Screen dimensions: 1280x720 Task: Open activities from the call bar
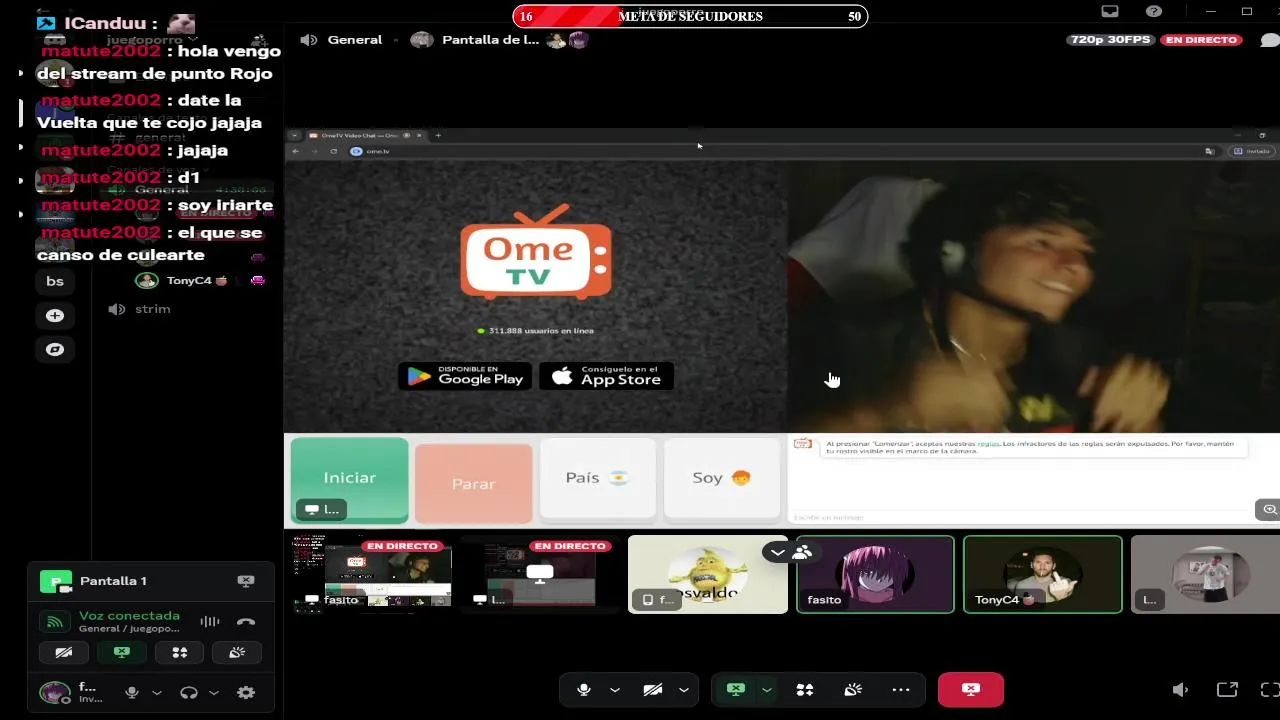pyautogui.click(x=805, y=690)
